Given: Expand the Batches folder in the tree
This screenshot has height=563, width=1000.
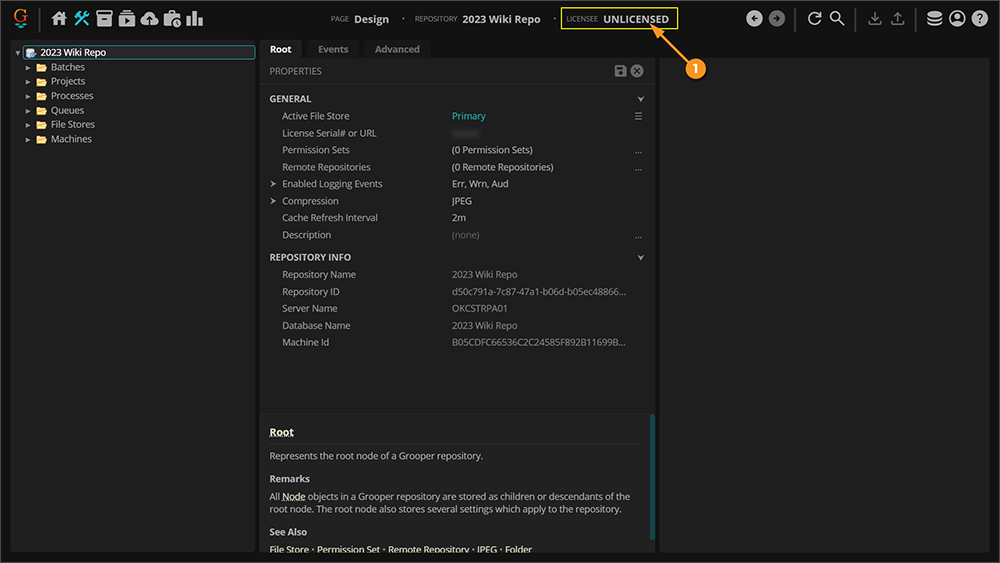Looking at the screenshot, I should click(x=29, y=67).
